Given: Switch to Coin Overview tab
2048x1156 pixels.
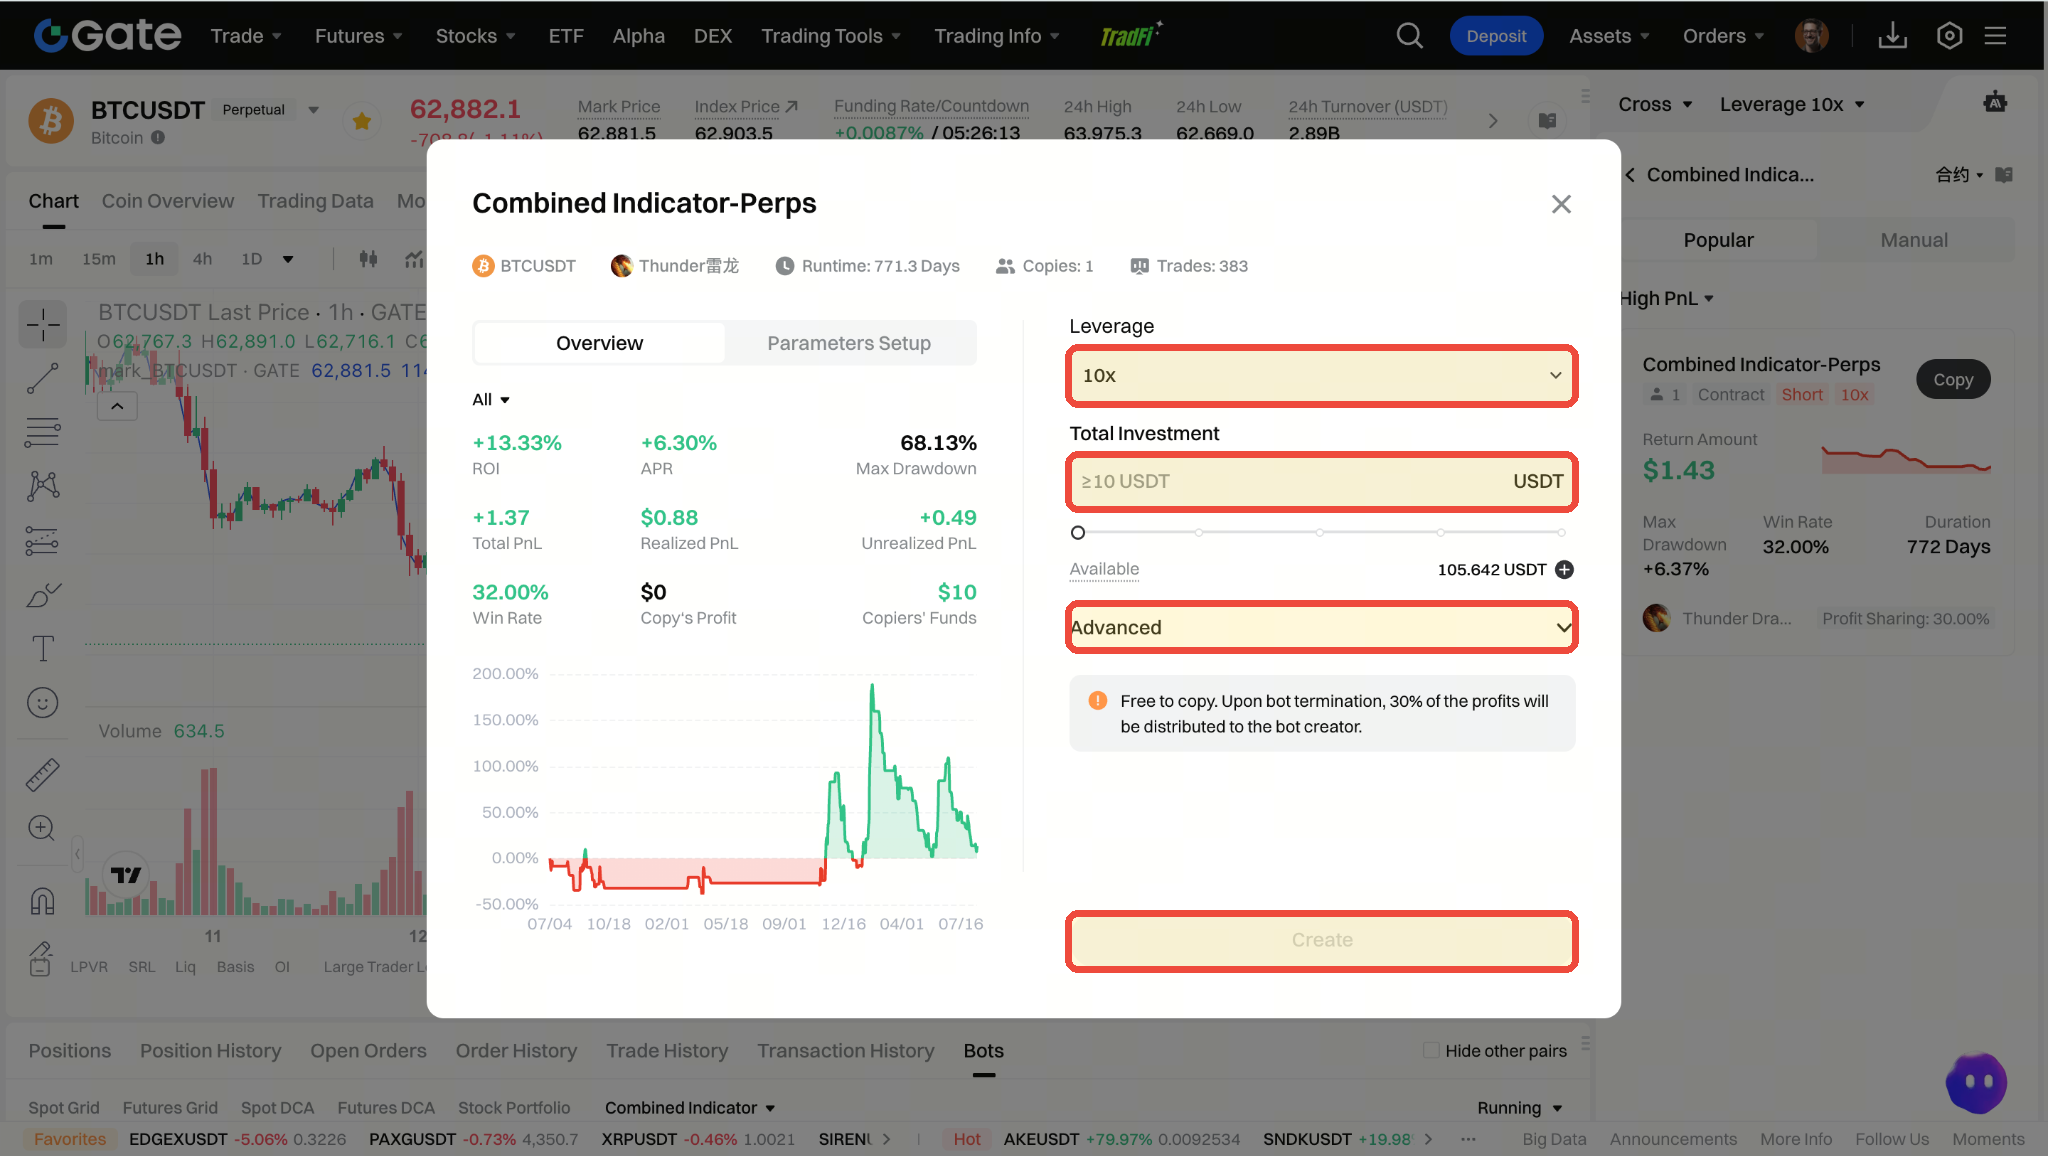Looking at the screenshot, I should tap(168, 201).
